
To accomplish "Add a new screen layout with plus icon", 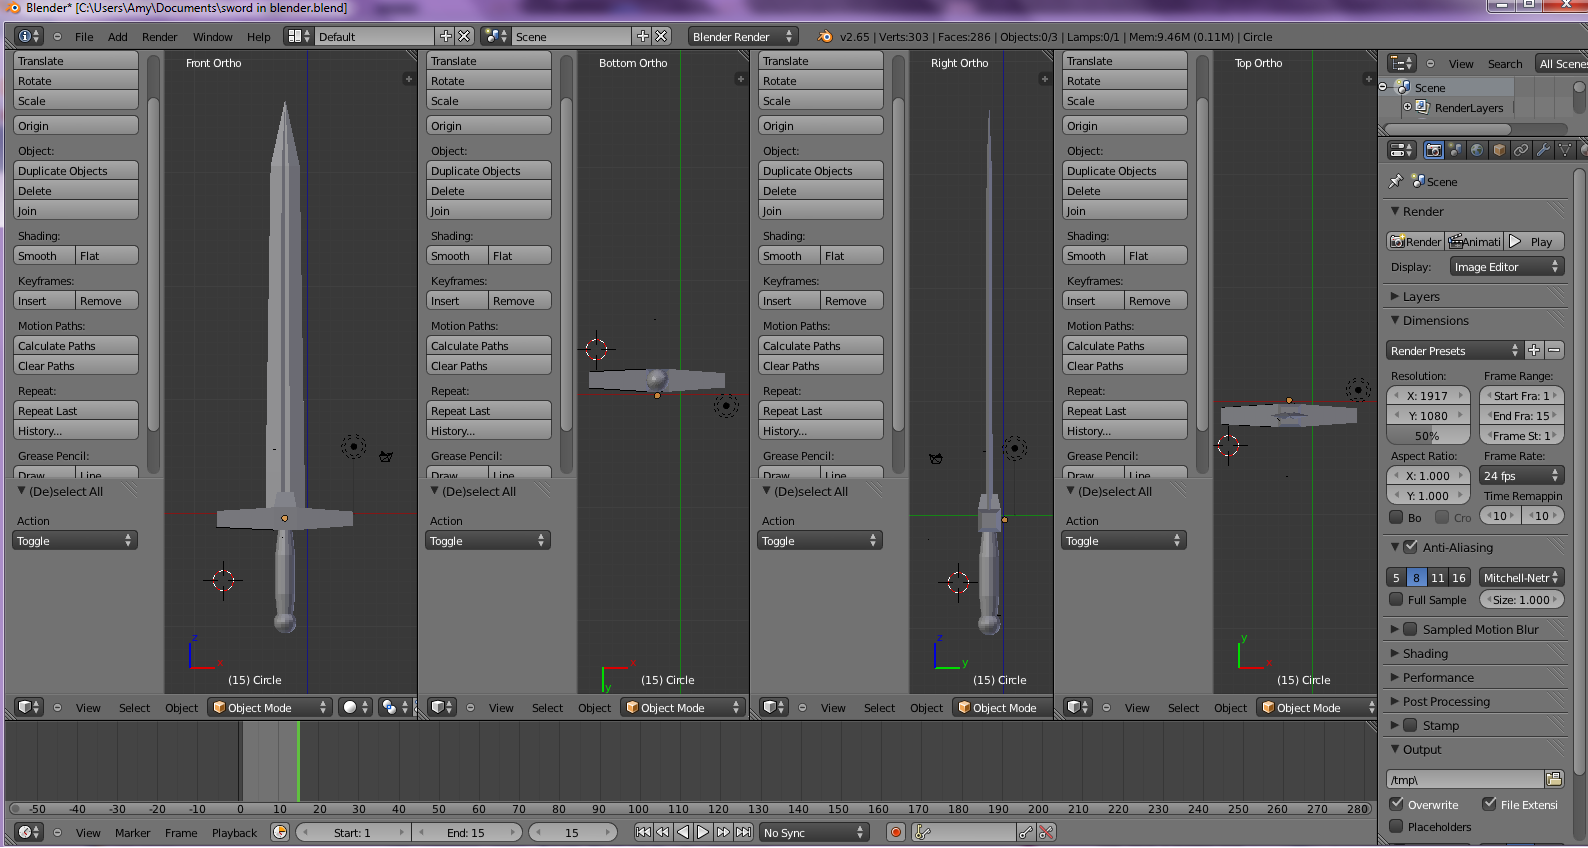I will pyautogui.click(x=446, y=36).
